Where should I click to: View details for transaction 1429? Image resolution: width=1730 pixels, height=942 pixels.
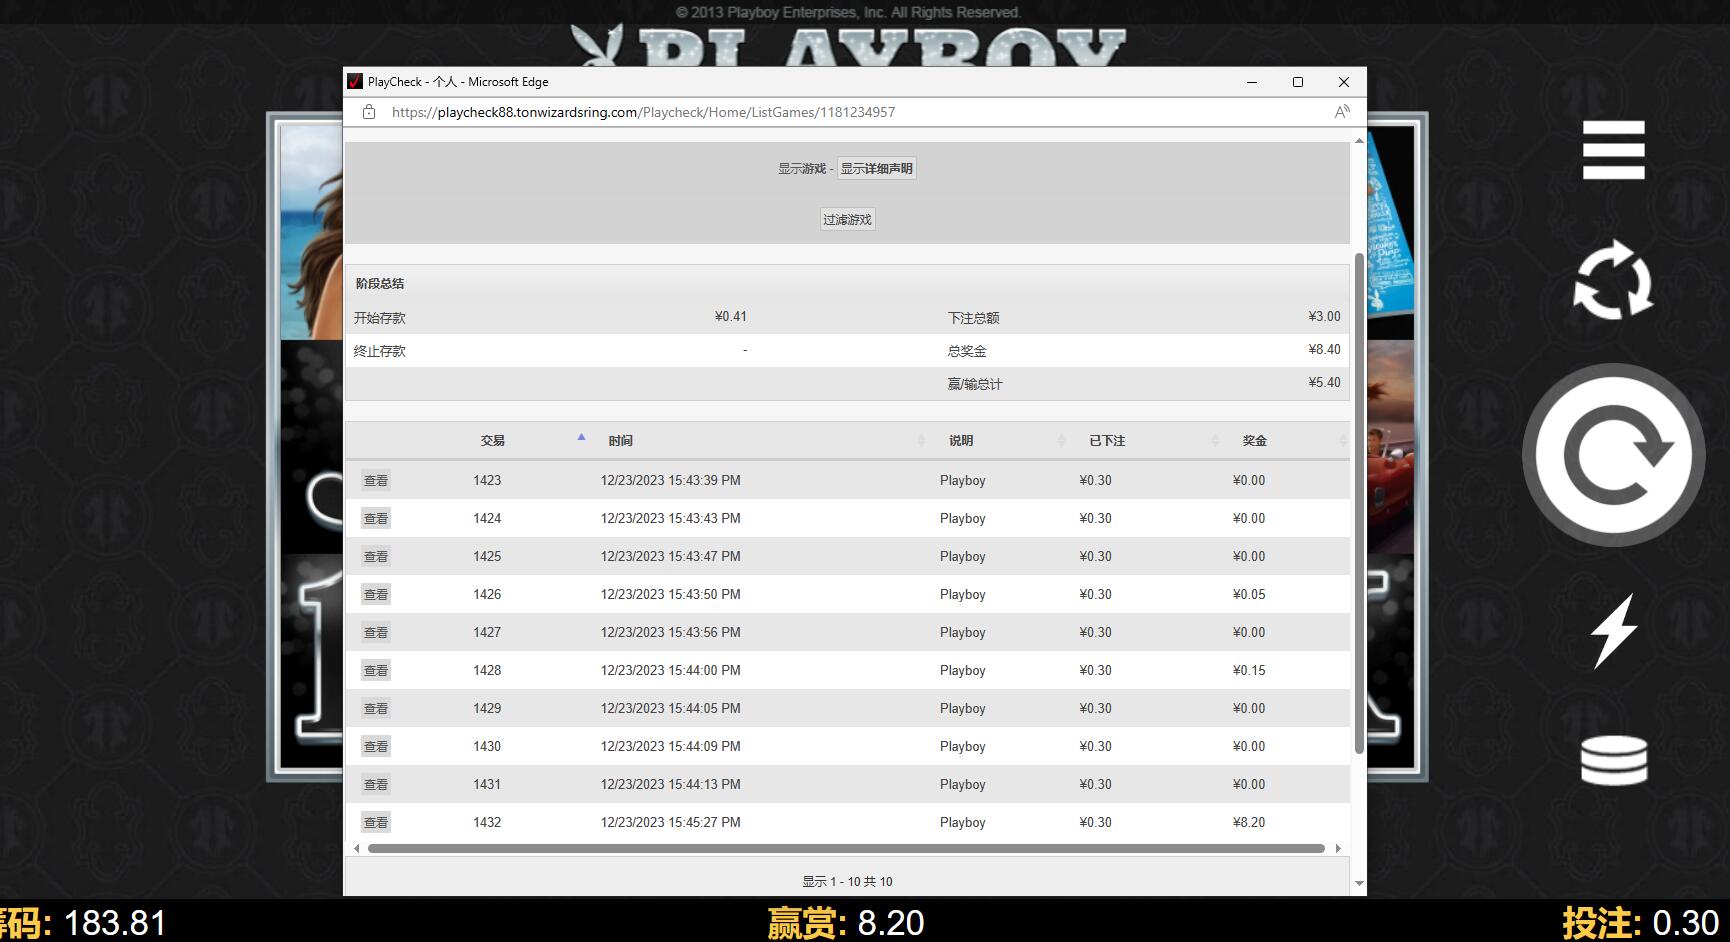tap(376, 708)
